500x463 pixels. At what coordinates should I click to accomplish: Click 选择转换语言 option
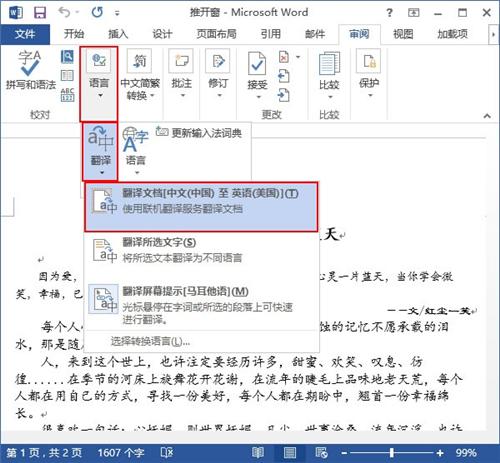point(150,341)
